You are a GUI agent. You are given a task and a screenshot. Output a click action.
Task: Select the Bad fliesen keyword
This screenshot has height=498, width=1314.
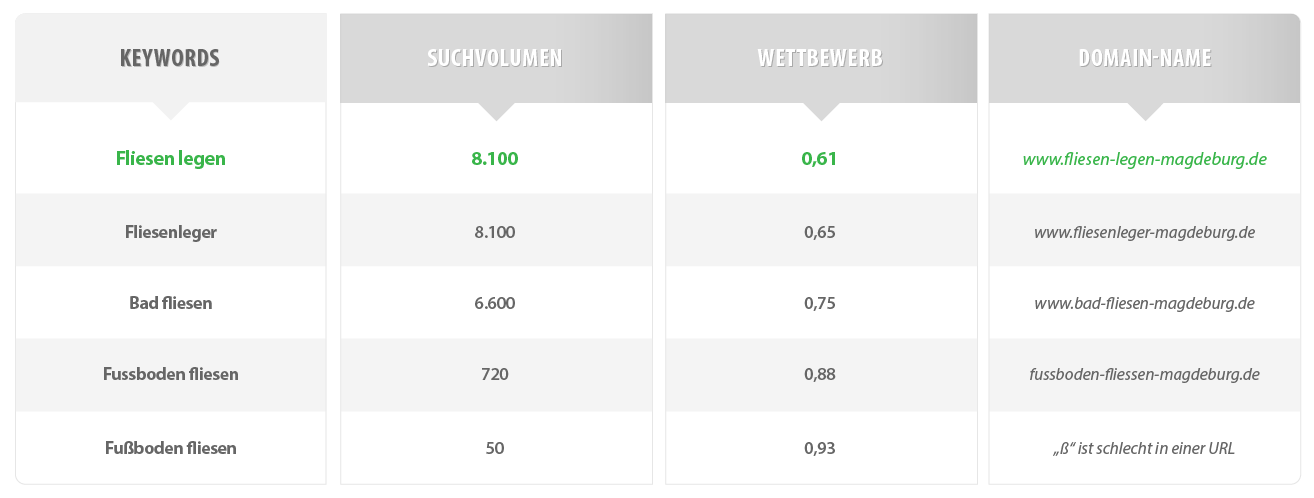pyautogui.click(x=170, y=303)
